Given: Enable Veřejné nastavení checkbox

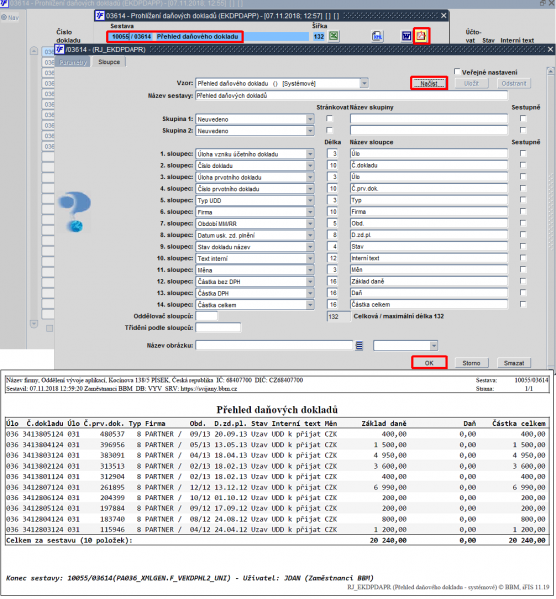Looking at the screenshot, I should coord(457,71).
